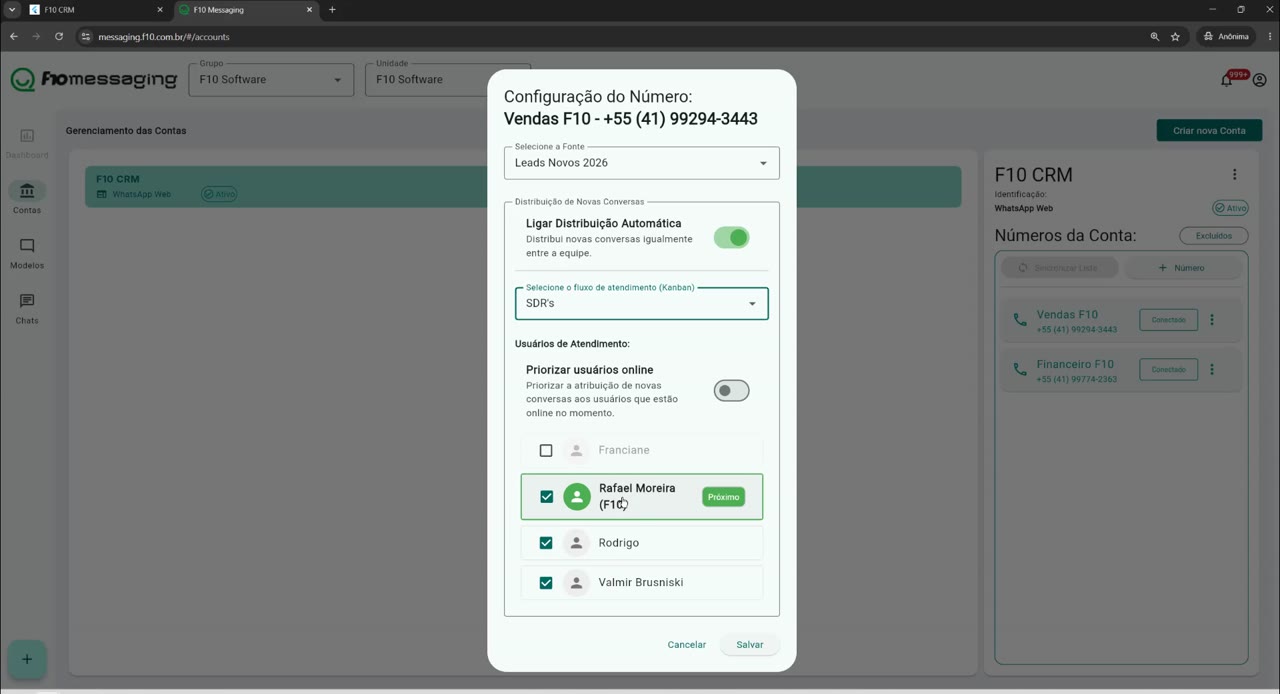Go back in the browser

pos(14,37)
